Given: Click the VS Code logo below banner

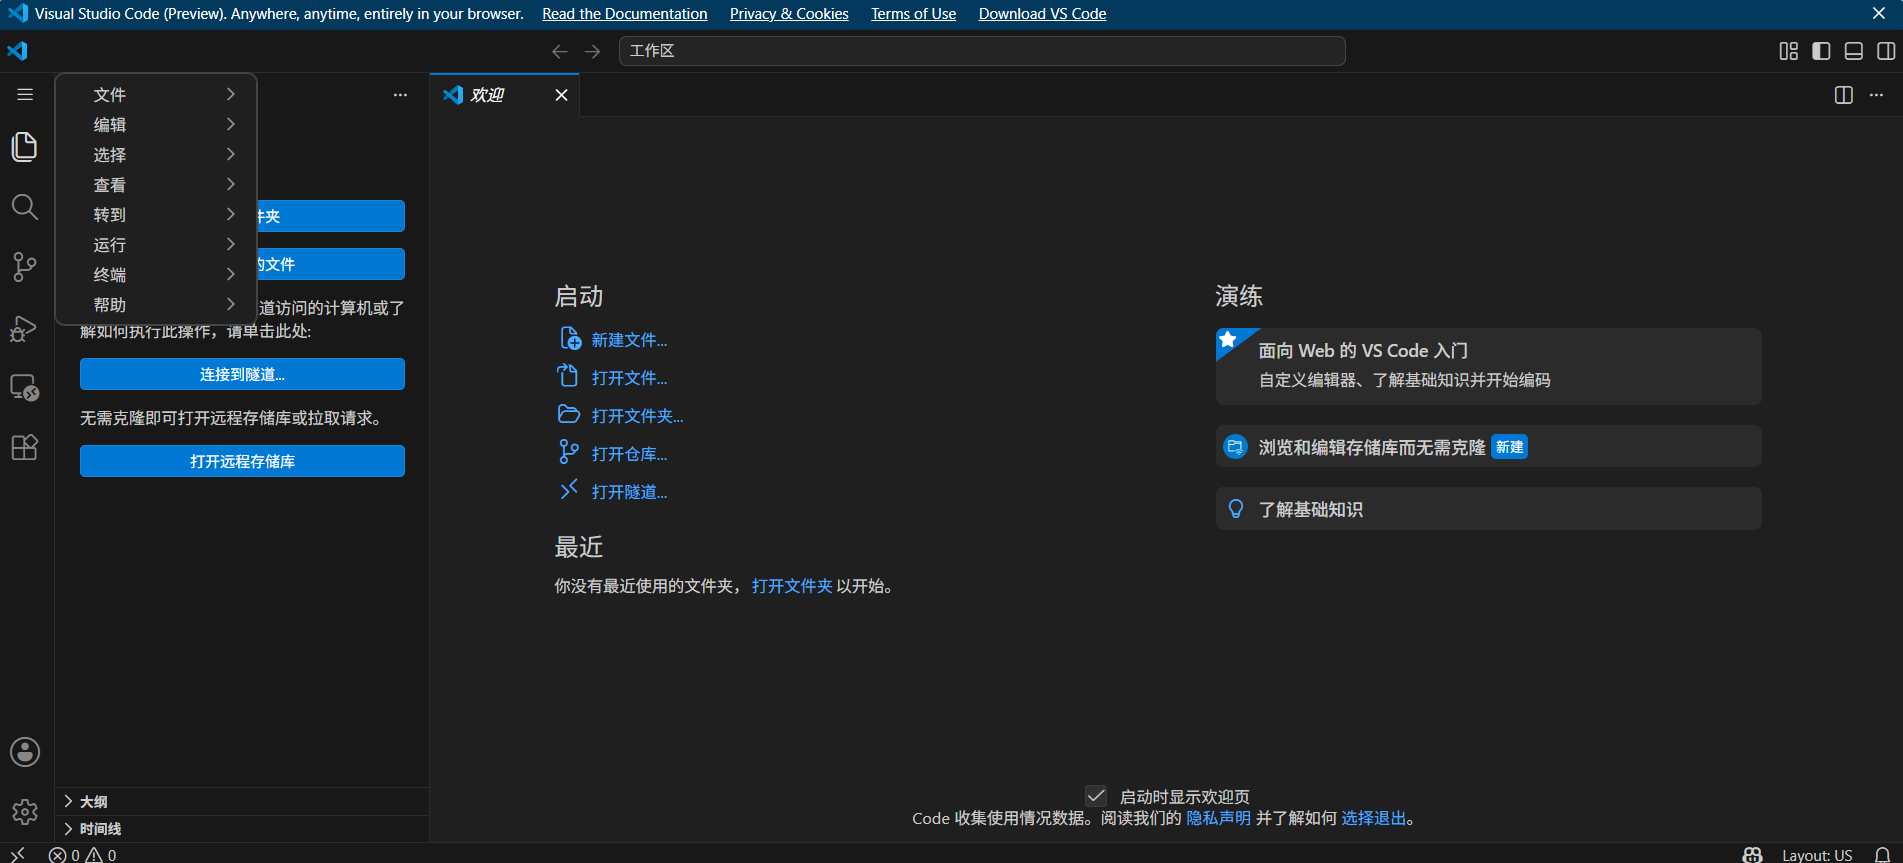Looking at the screenshot, I should (18, 51).
